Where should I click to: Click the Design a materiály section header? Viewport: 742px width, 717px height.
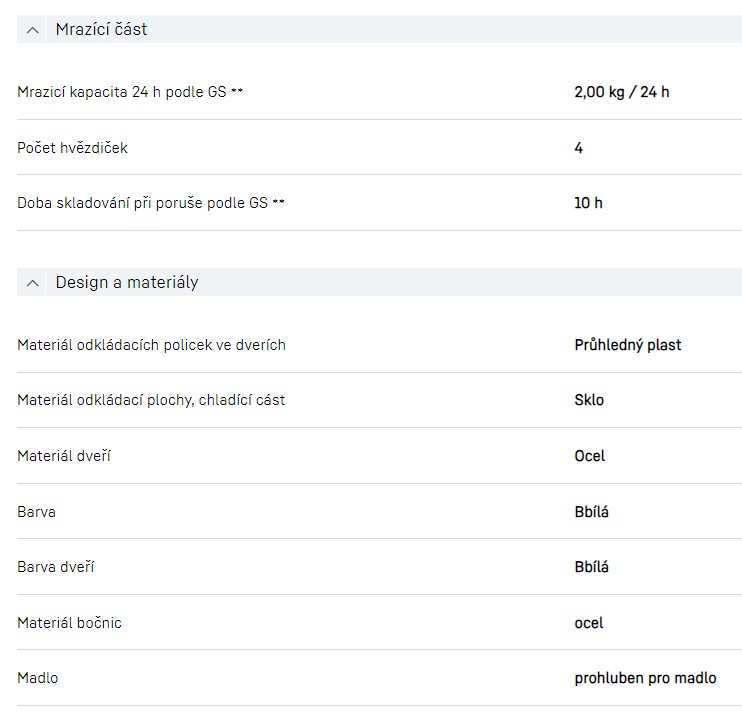pyautogui.click(x=127, y=283)
